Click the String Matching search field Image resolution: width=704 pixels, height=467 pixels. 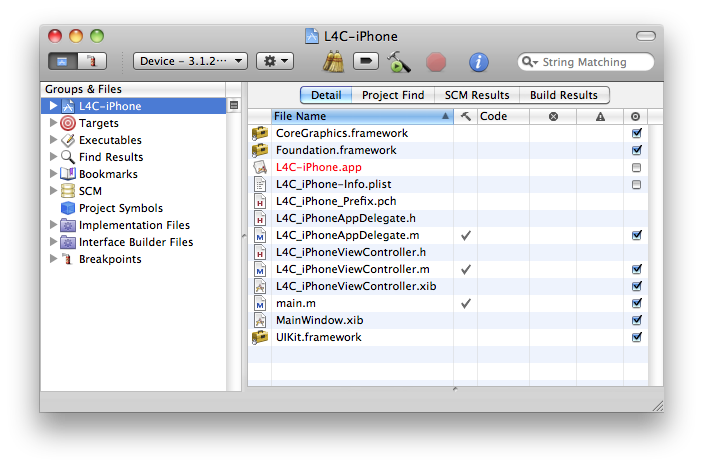[x=585, y=62]
